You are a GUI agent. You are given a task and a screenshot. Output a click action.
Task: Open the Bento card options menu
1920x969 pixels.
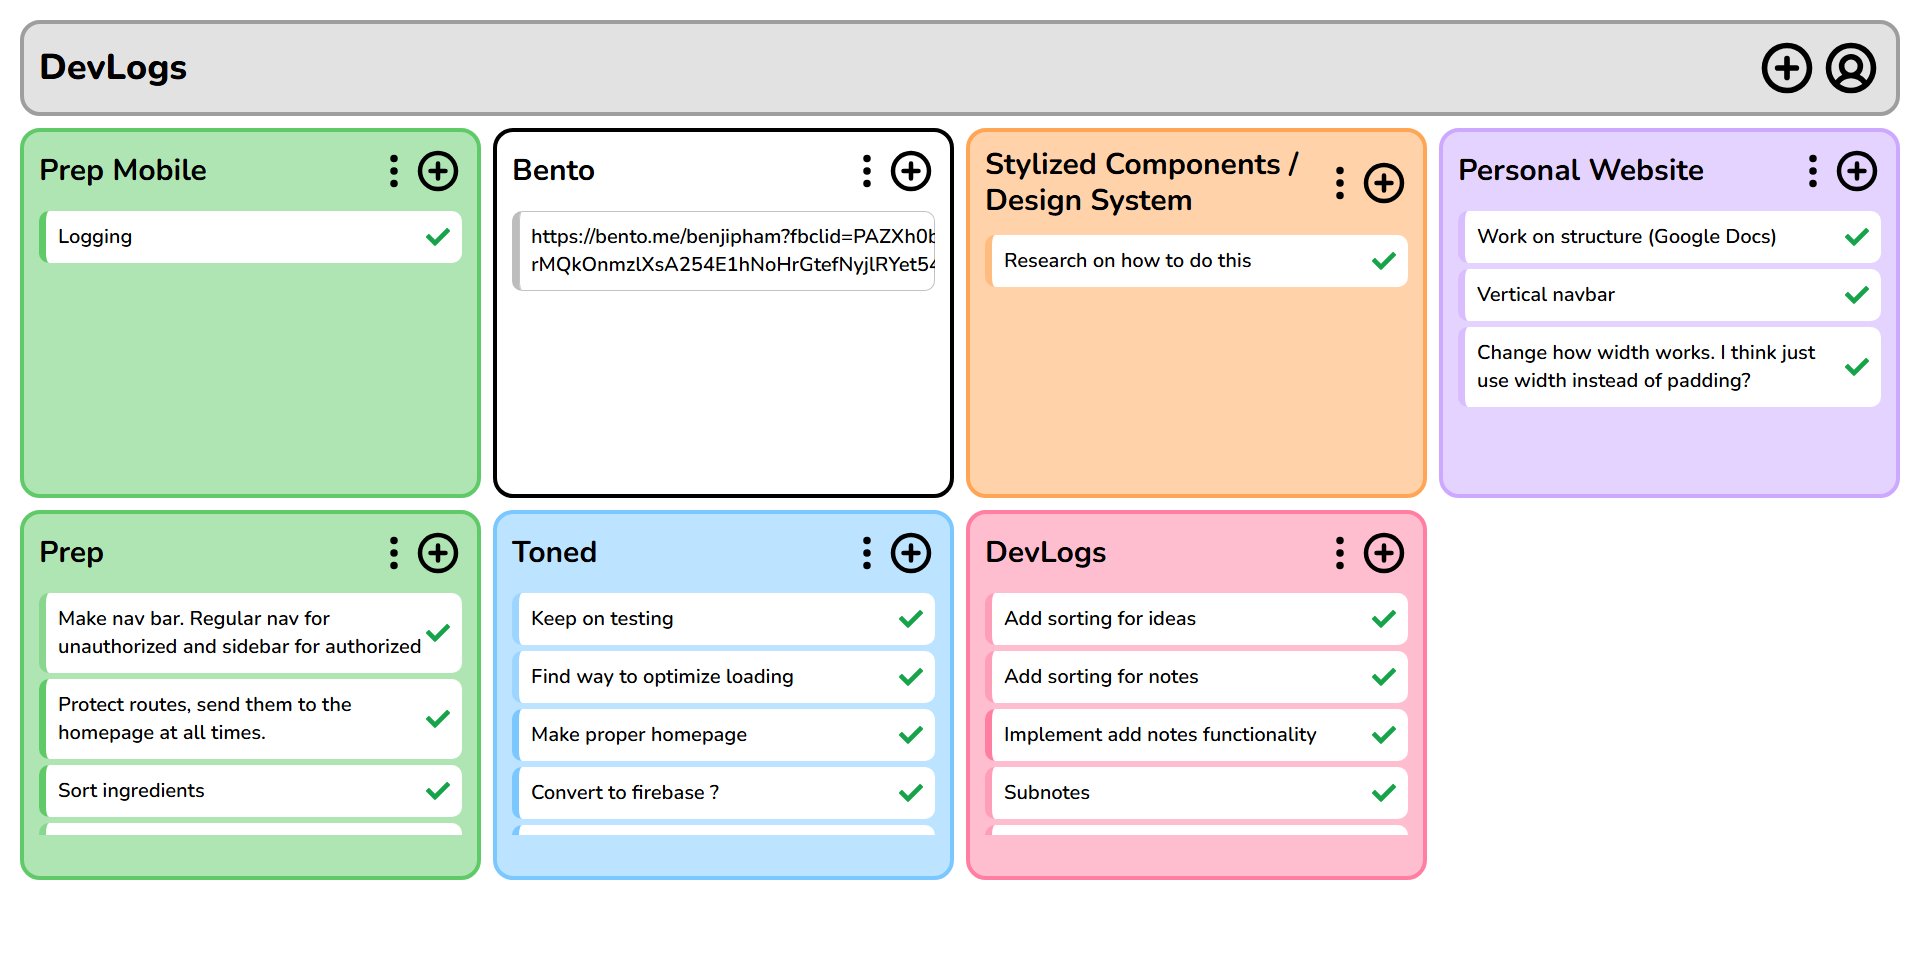click(866, 171)
